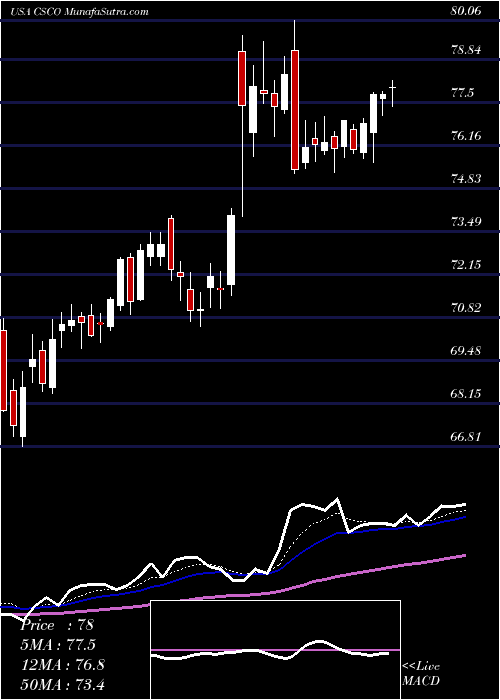
Task: Click the 66.81 price axis label
Action: pos(466,436)
